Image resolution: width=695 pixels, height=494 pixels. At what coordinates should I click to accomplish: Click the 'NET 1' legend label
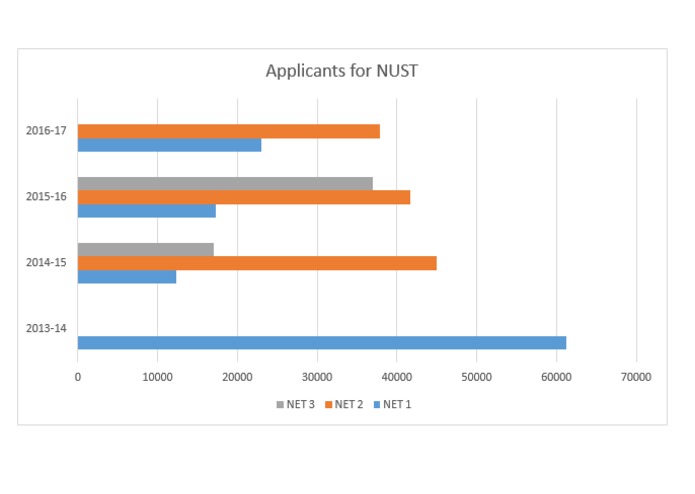pos(397,405)
